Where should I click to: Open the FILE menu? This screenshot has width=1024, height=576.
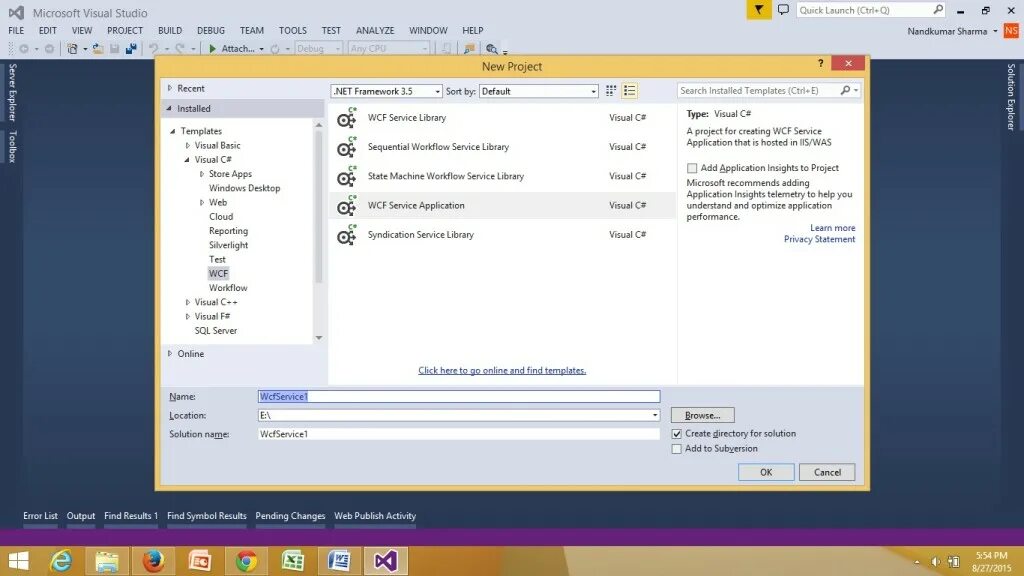tap(16, 31)
